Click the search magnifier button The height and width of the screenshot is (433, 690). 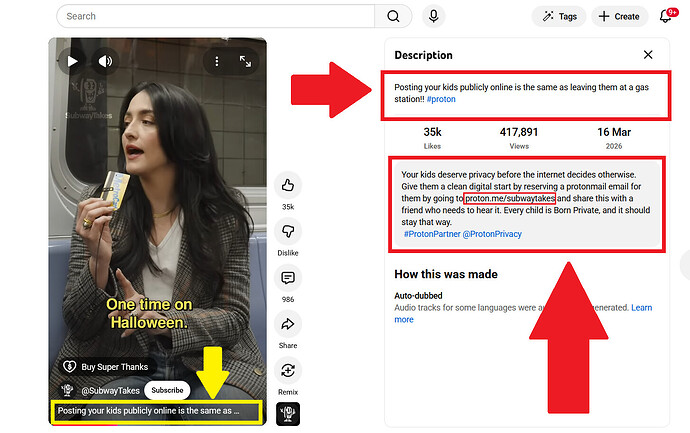tap(393, 16)
